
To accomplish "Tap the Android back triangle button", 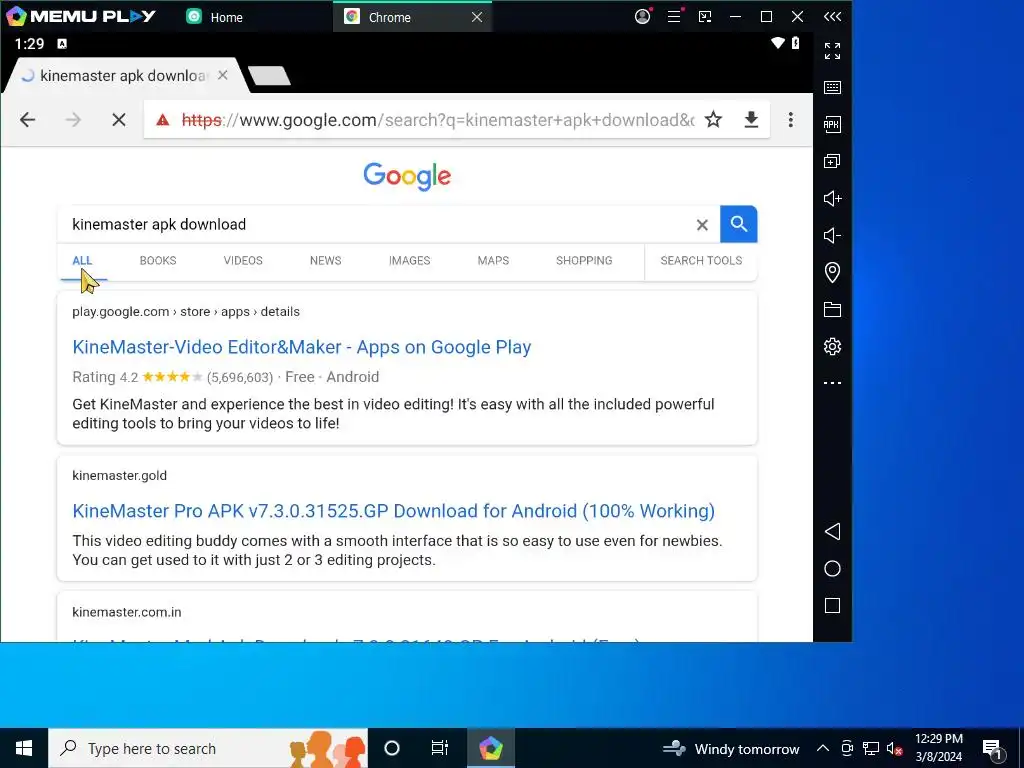I will (x=832, y=532).
